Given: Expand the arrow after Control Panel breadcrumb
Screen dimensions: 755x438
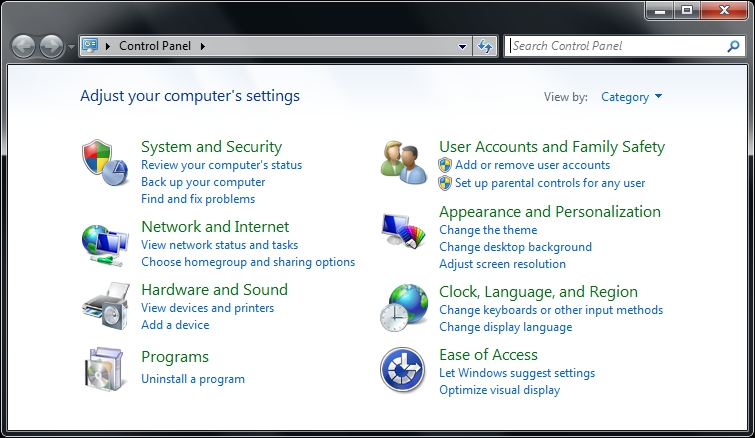Looking at the screenshot, I should coord(203,46).
